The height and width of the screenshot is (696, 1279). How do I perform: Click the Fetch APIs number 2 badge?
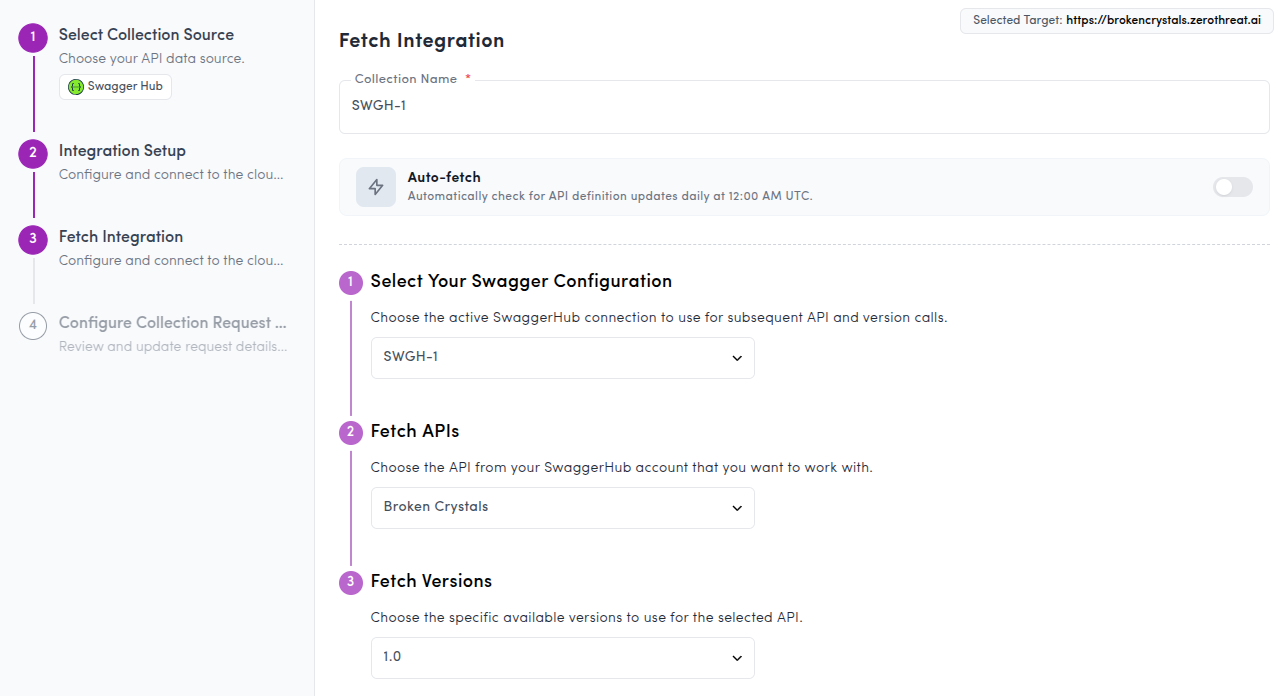tap(351, 432)
